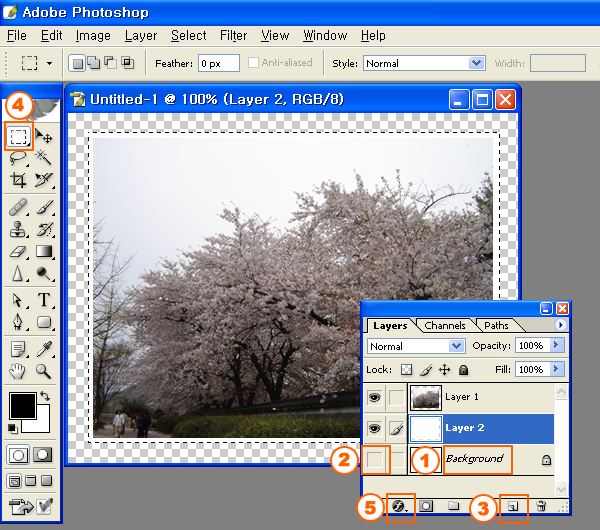600x530 pixels.
Task: Toggle Anti-aliased checkbox
Action: (253, 62)
